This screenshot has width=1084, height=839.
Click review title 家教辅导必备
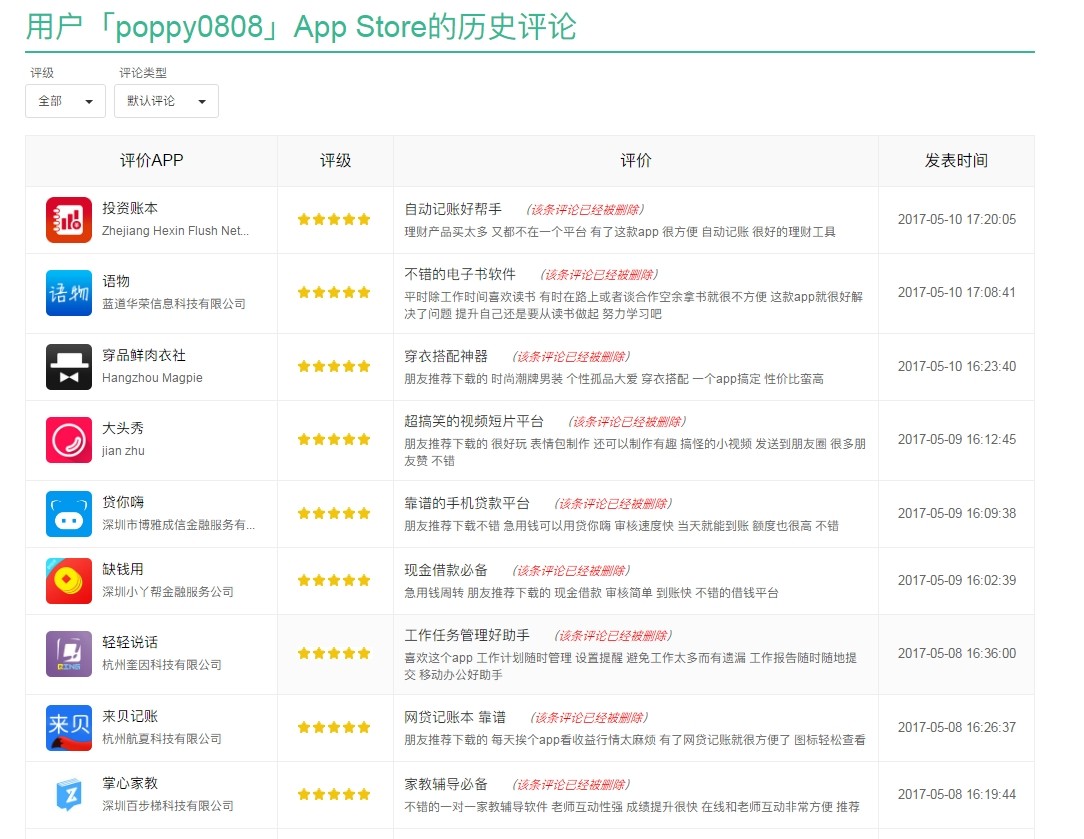click(x=446, y=784)
